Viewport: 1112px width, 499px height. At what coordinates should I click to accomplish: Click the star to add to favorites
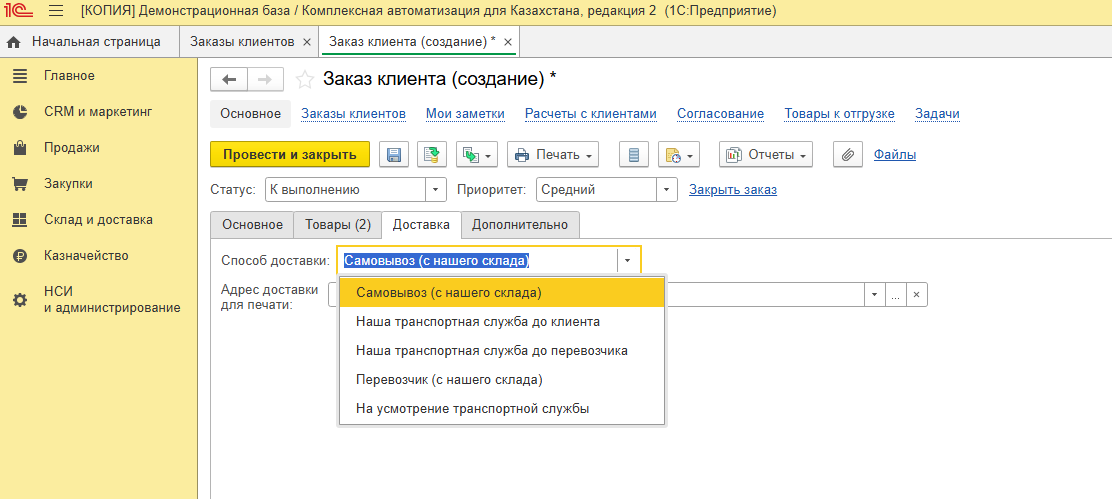305,79
